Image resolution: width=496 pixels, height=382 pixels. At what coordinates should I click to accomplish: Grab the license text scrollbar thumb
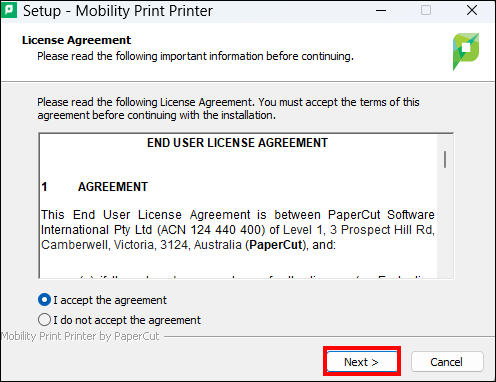pyautogui.click(x=445, y=159)
